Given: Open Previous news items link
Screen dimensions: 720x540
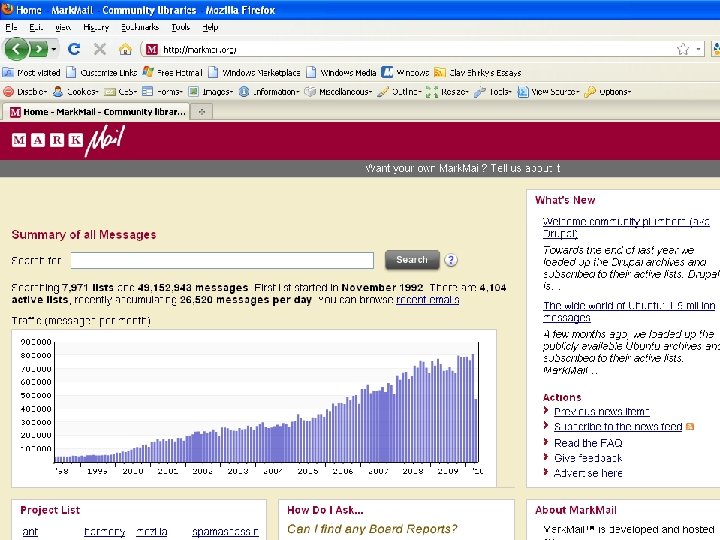Looking at the screenshot, I should coord(602,411).
